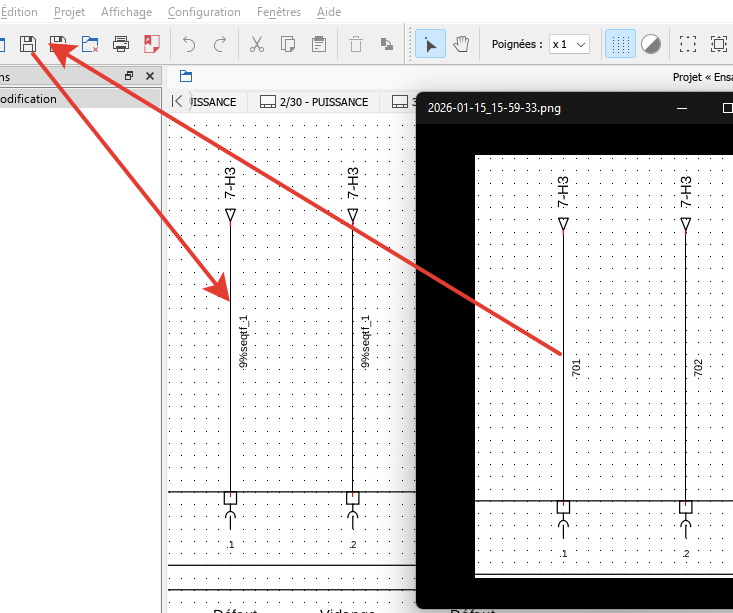Undo the last action

(x=189, y=44)
